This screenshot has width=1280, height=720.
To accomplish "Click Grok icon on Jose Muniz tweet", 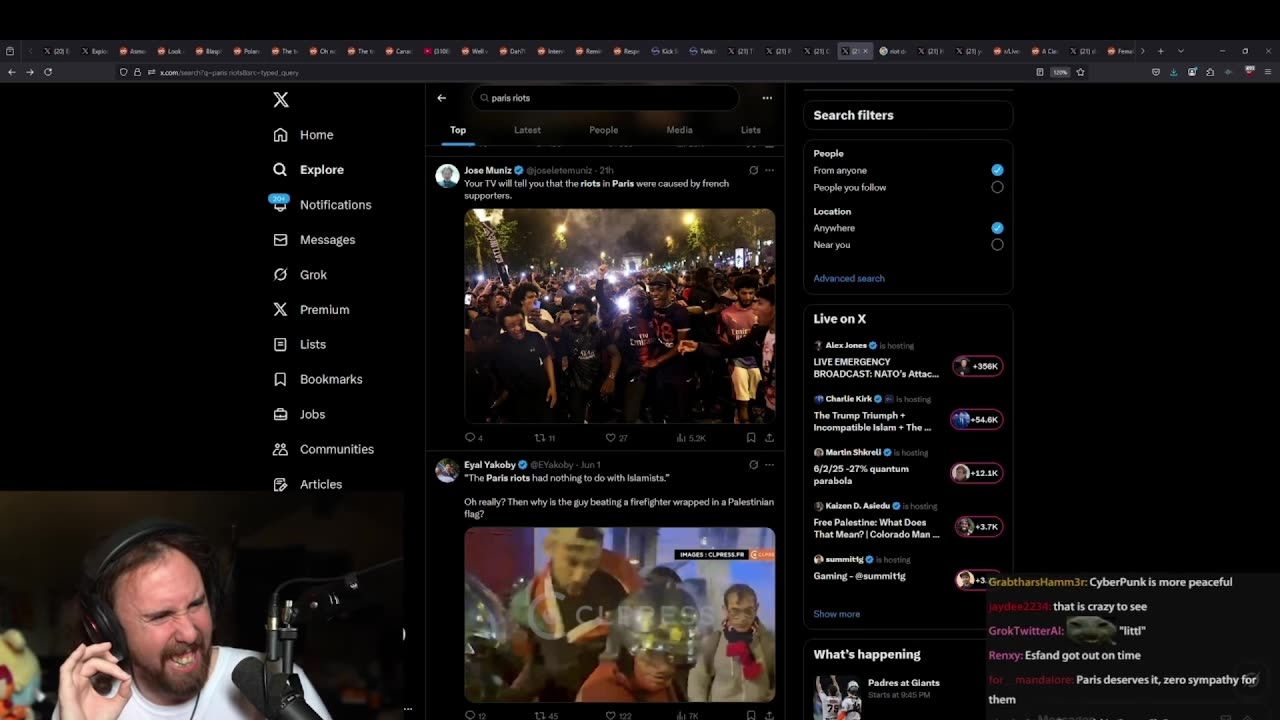I will [753, 170].
